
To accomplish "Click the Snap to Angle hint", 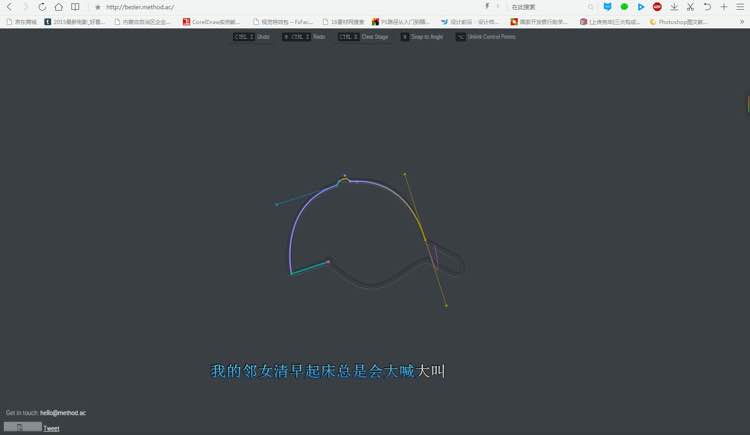I will coord(422,36).
